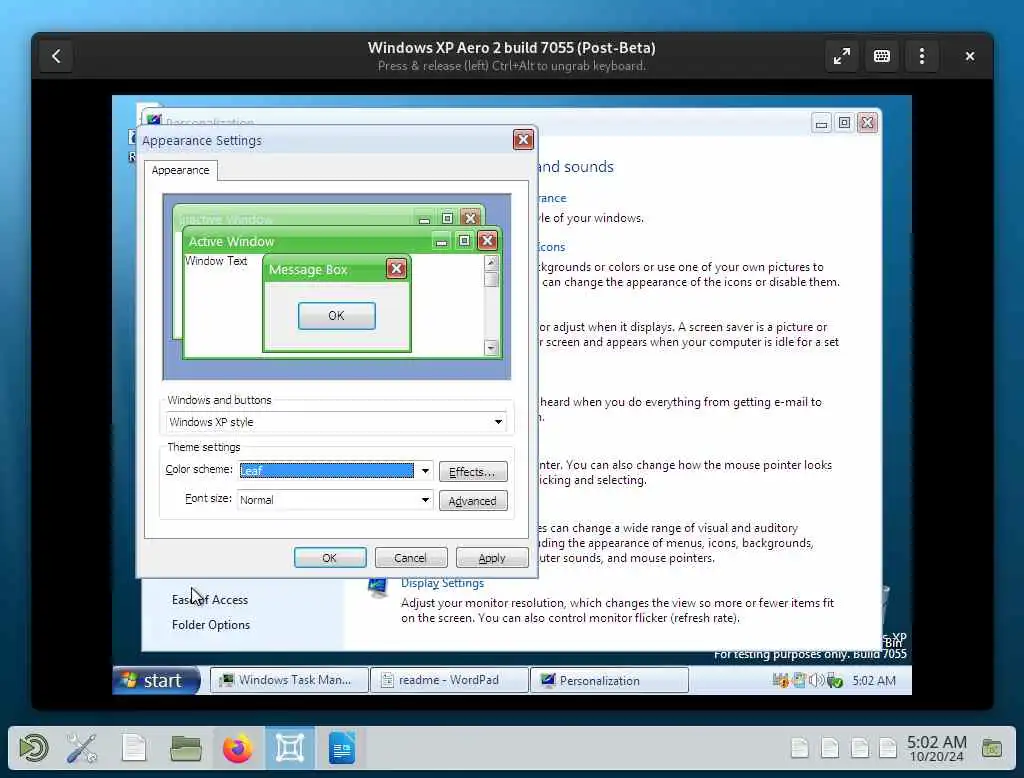This screenshot has width=1024, height=778.
Task: Close the VM viewer with the X button
Action: click(x=970, y=56)
